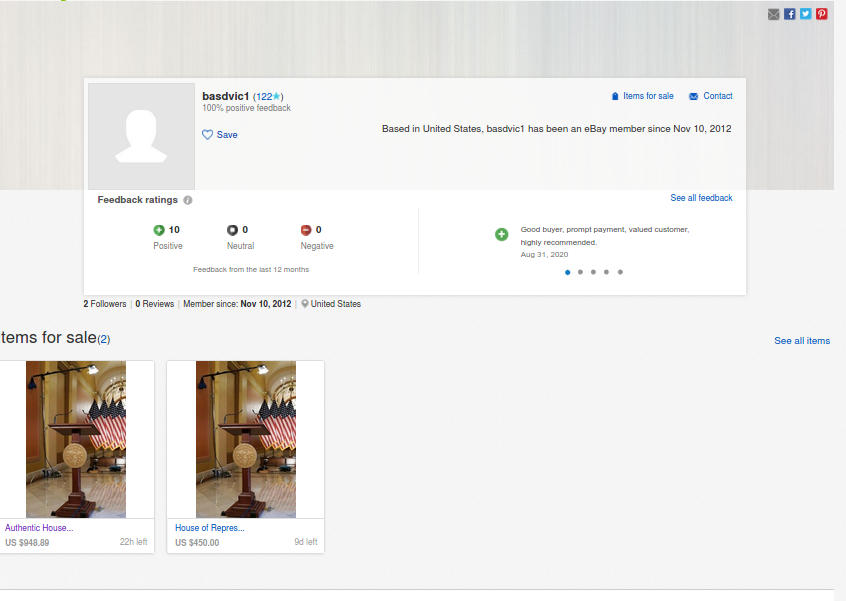Open the Items for sale link
The image size is (846, 601).
[648, 96]
